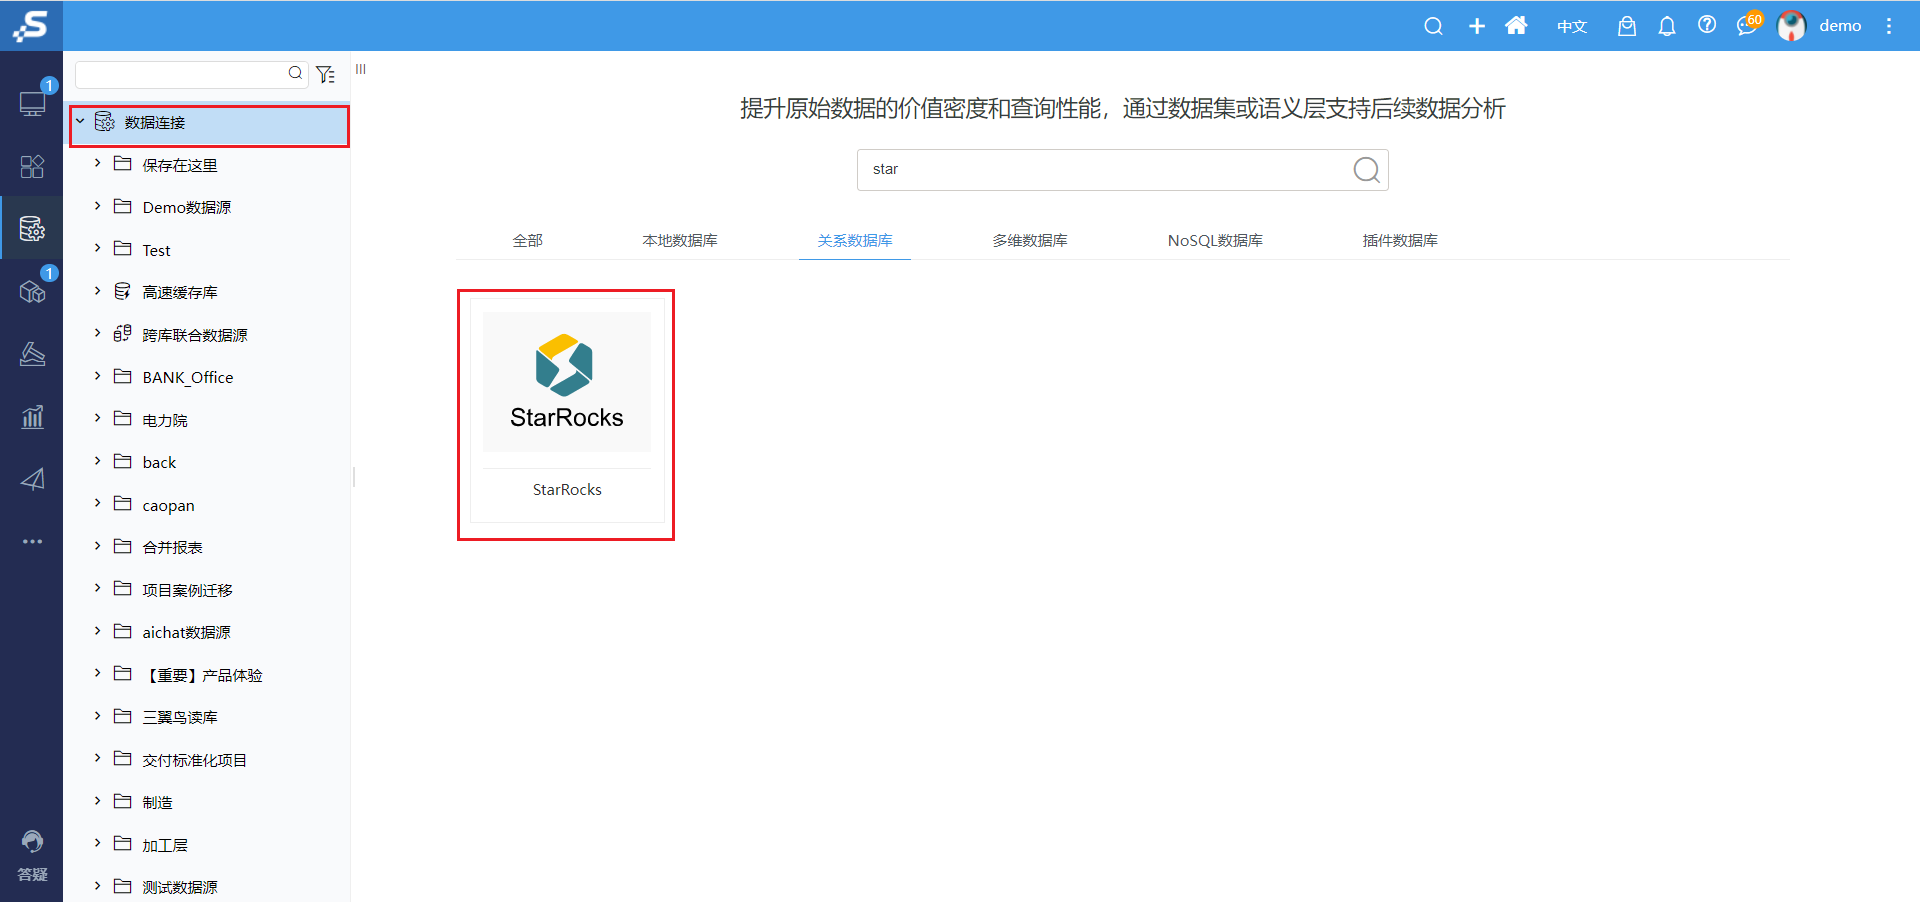Click the tree filter icon

pos(325,74)
